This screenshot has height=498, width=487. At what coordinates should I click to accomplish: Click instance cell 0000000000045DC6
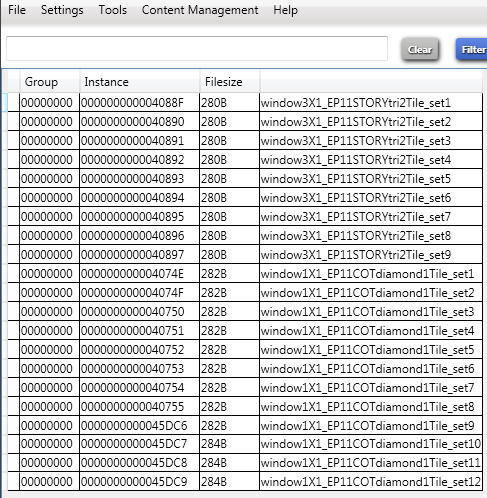(x=140, y=426)
